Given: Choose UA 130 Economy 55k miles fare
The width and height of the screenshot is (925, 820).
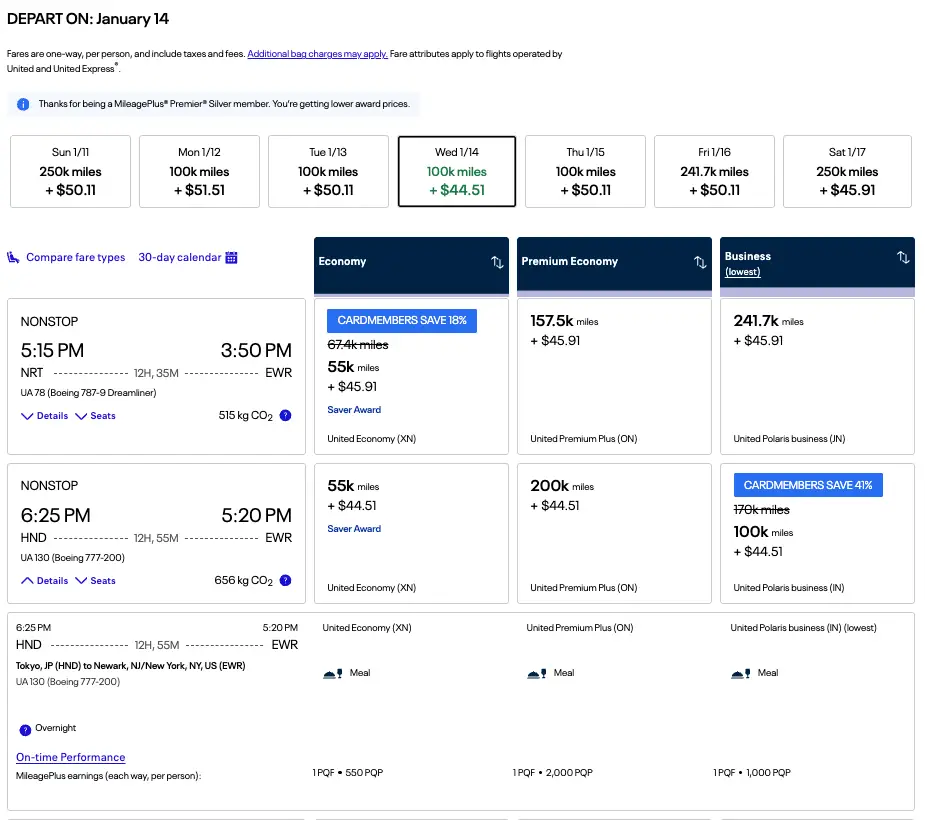Looking at the screenshot, I should 411,533.
